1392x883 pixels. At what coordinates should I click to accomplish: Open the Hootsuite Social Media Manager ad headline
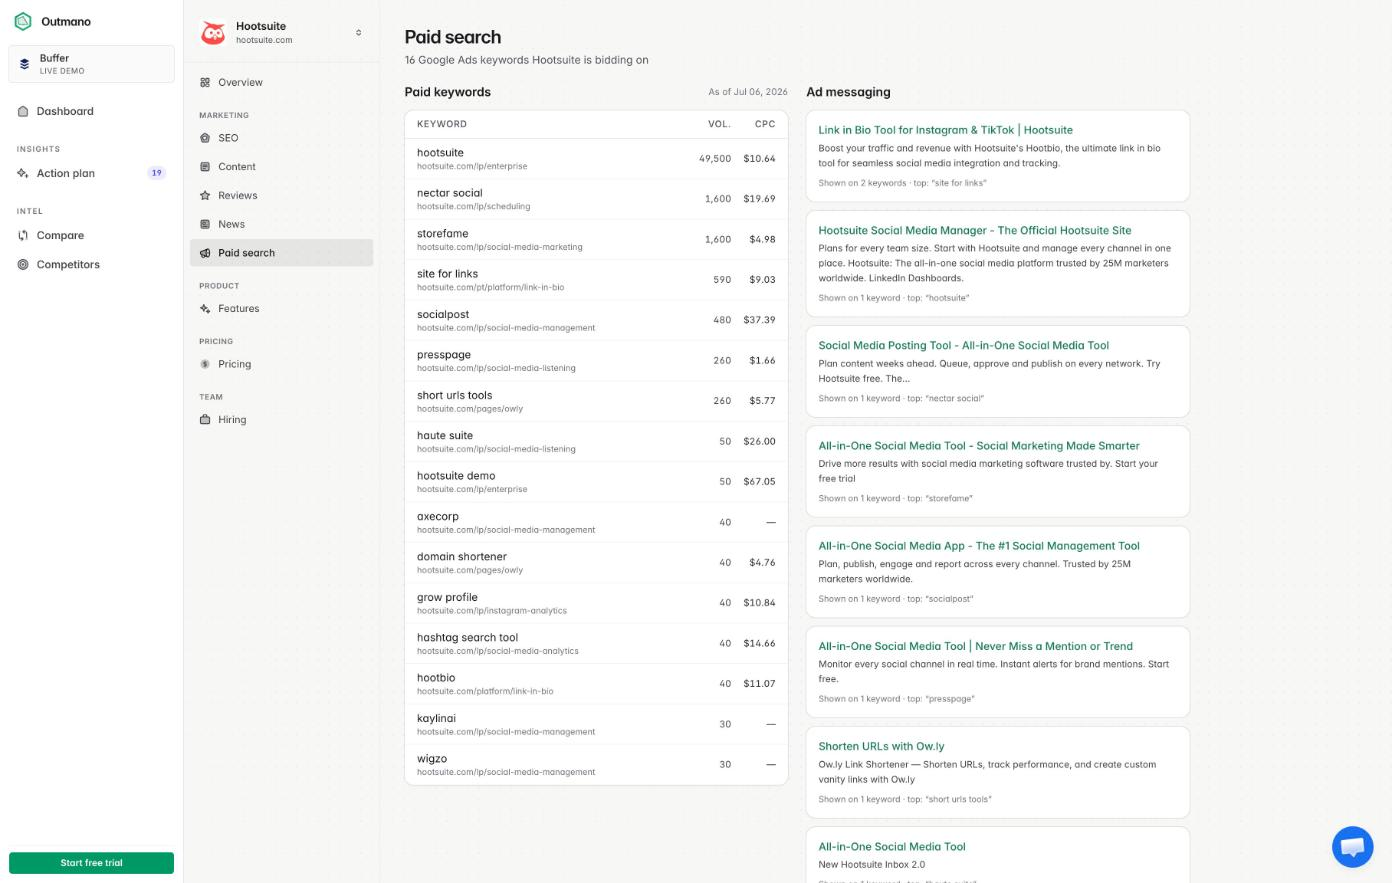[x=975, y=230]
